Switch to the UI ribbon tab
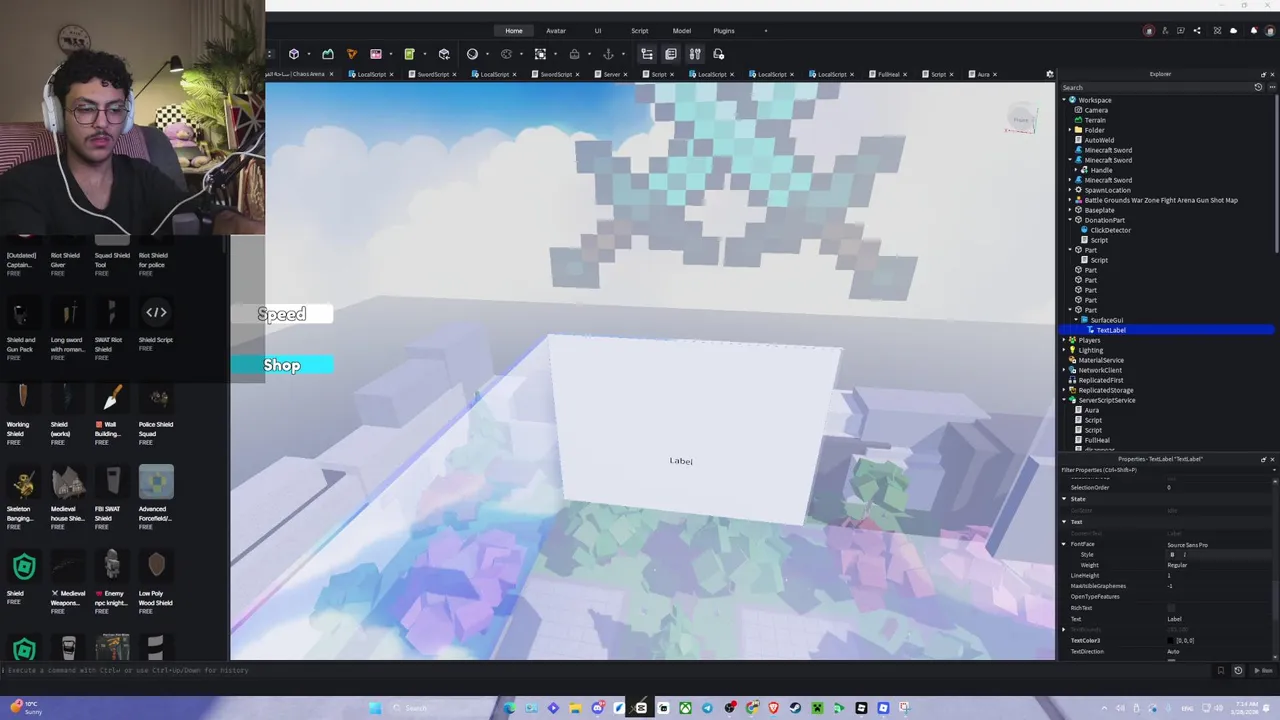1280x720 pixels. [598, 31]
